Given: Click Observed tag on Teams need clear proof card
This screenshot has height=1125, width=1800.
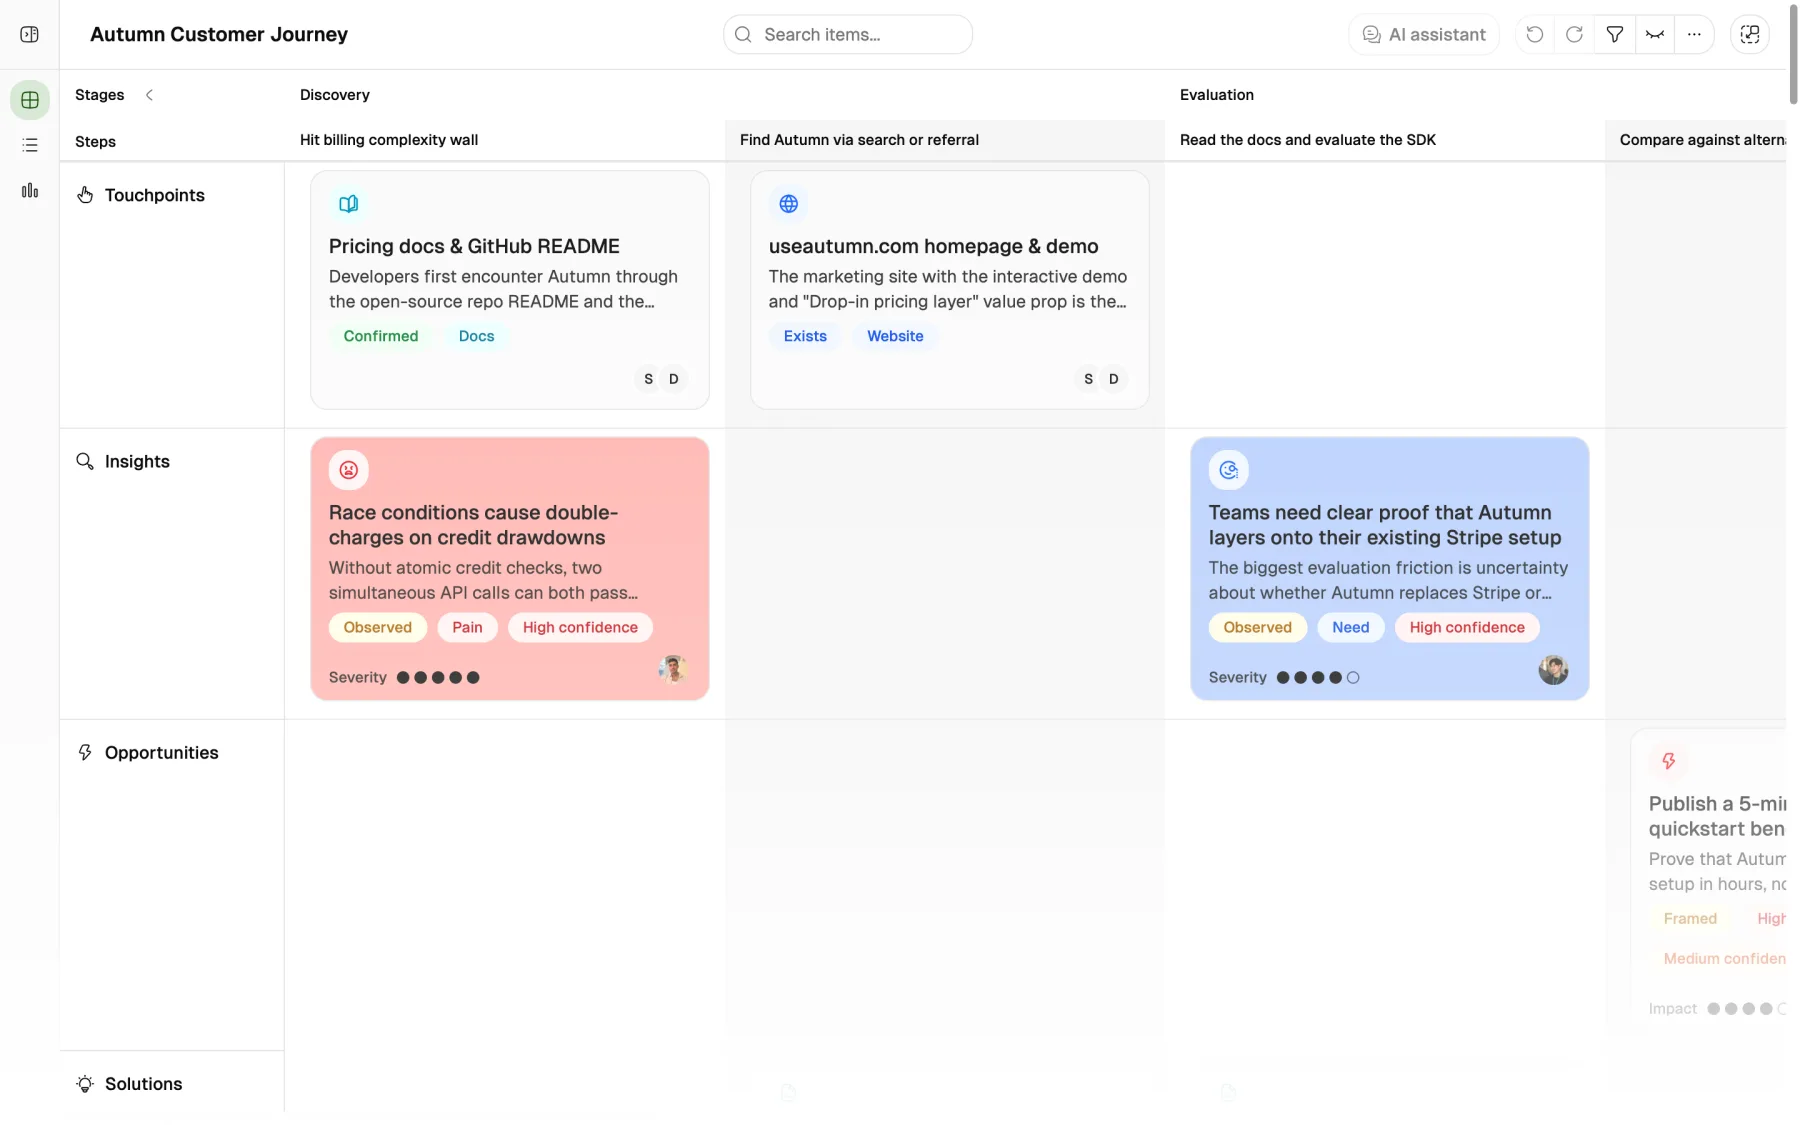Looking at the screenshot, I should (1257, 627).
